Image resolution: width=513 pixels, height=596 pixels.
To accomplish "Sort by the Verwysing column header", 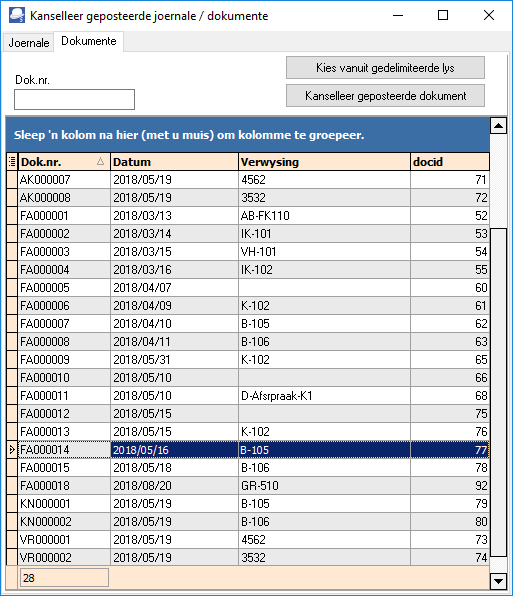I will click(x=324, y=162).
